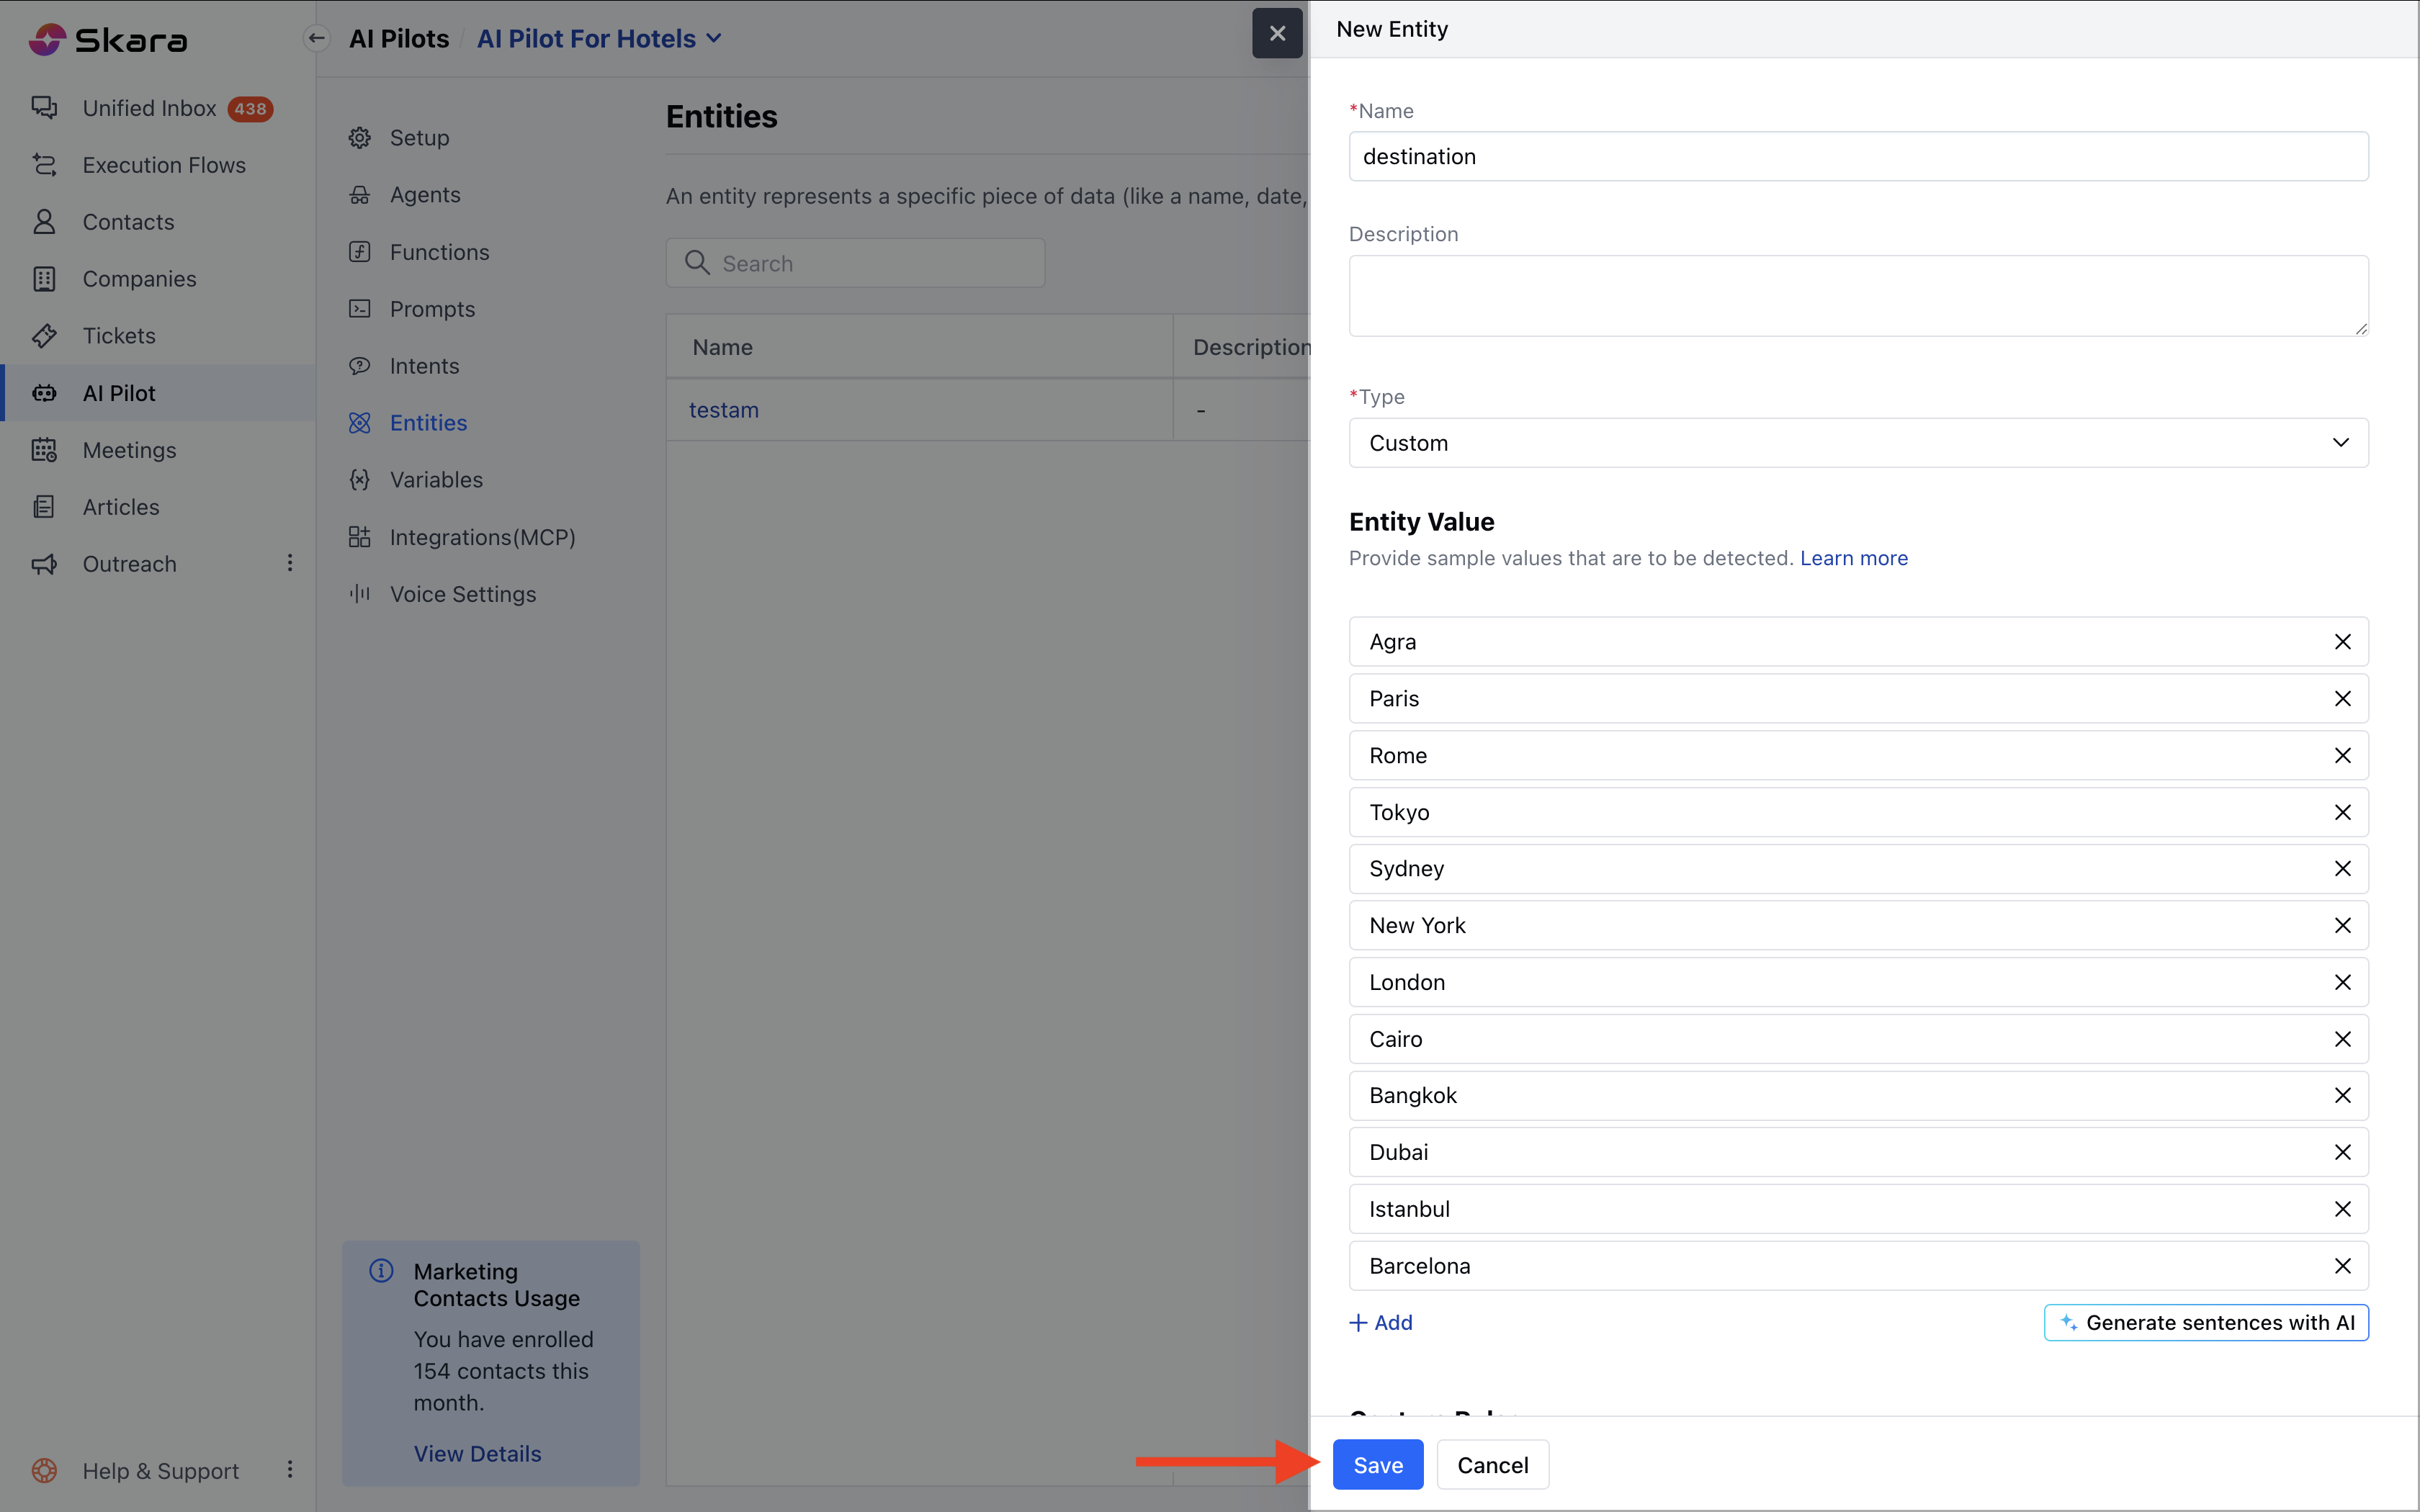Open Outreach more options menu

tap(290, 563)
